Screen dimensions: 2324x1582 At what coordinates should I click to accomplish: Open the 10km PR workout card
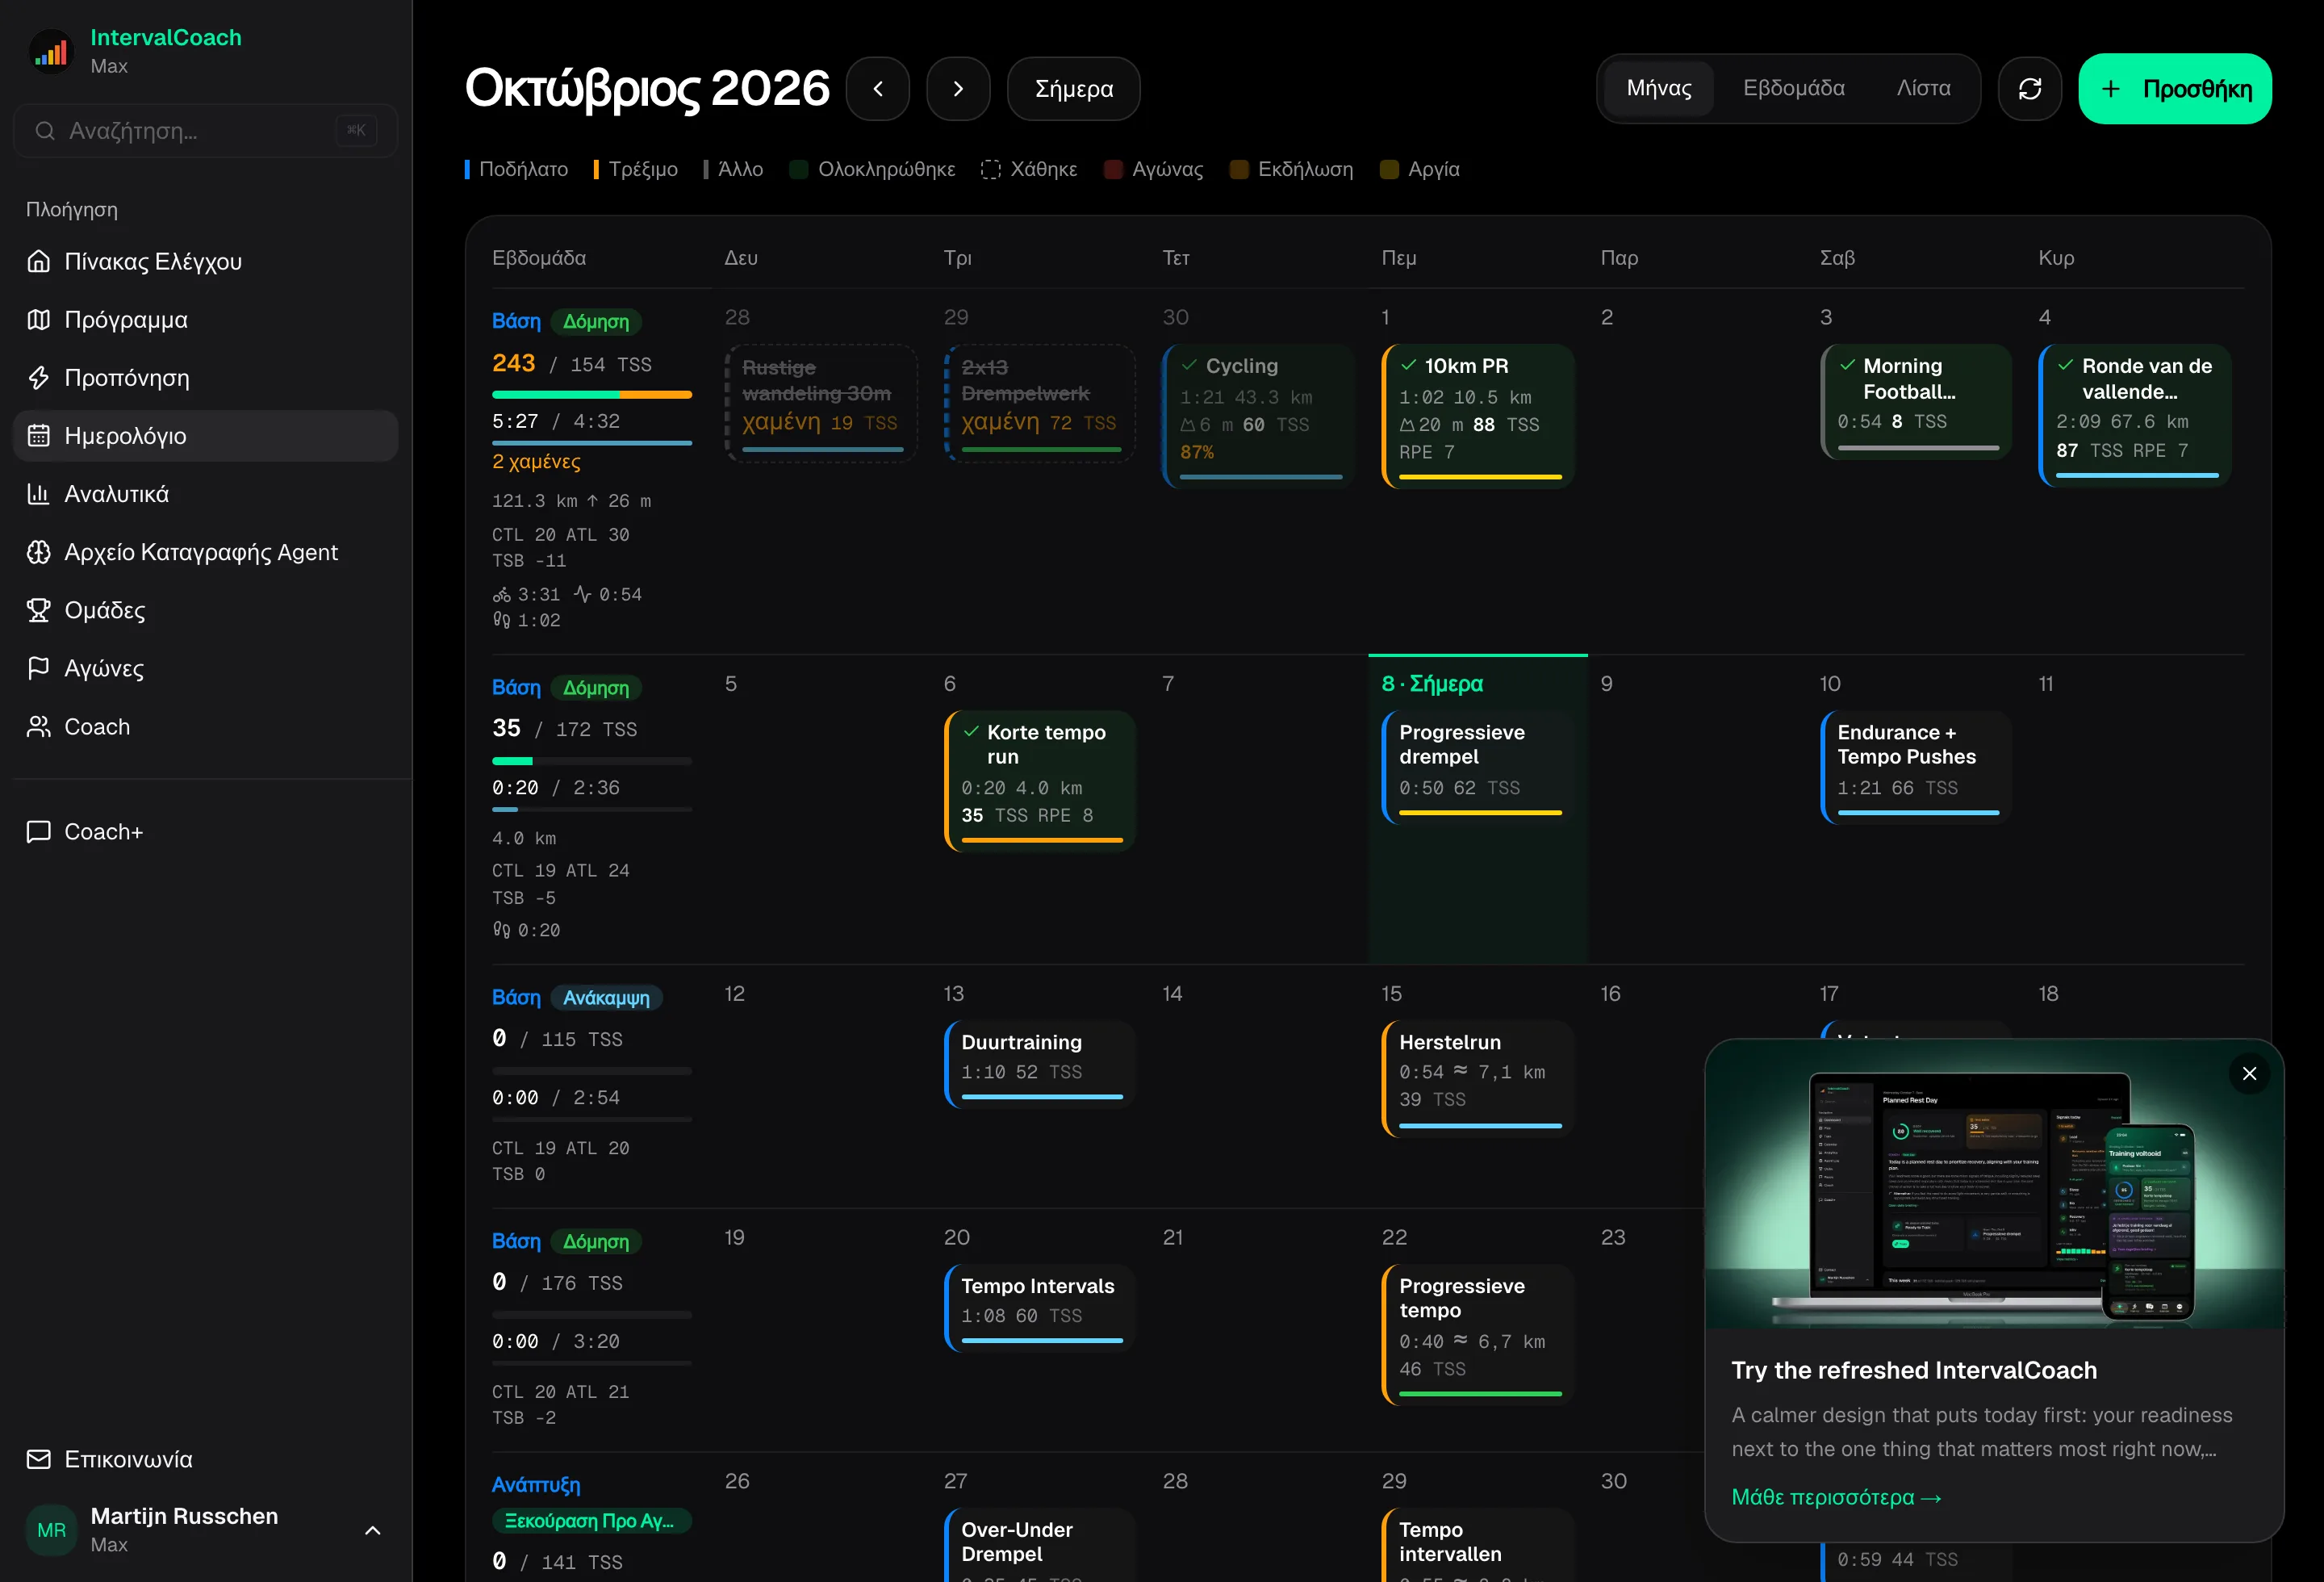point(1478,415)
